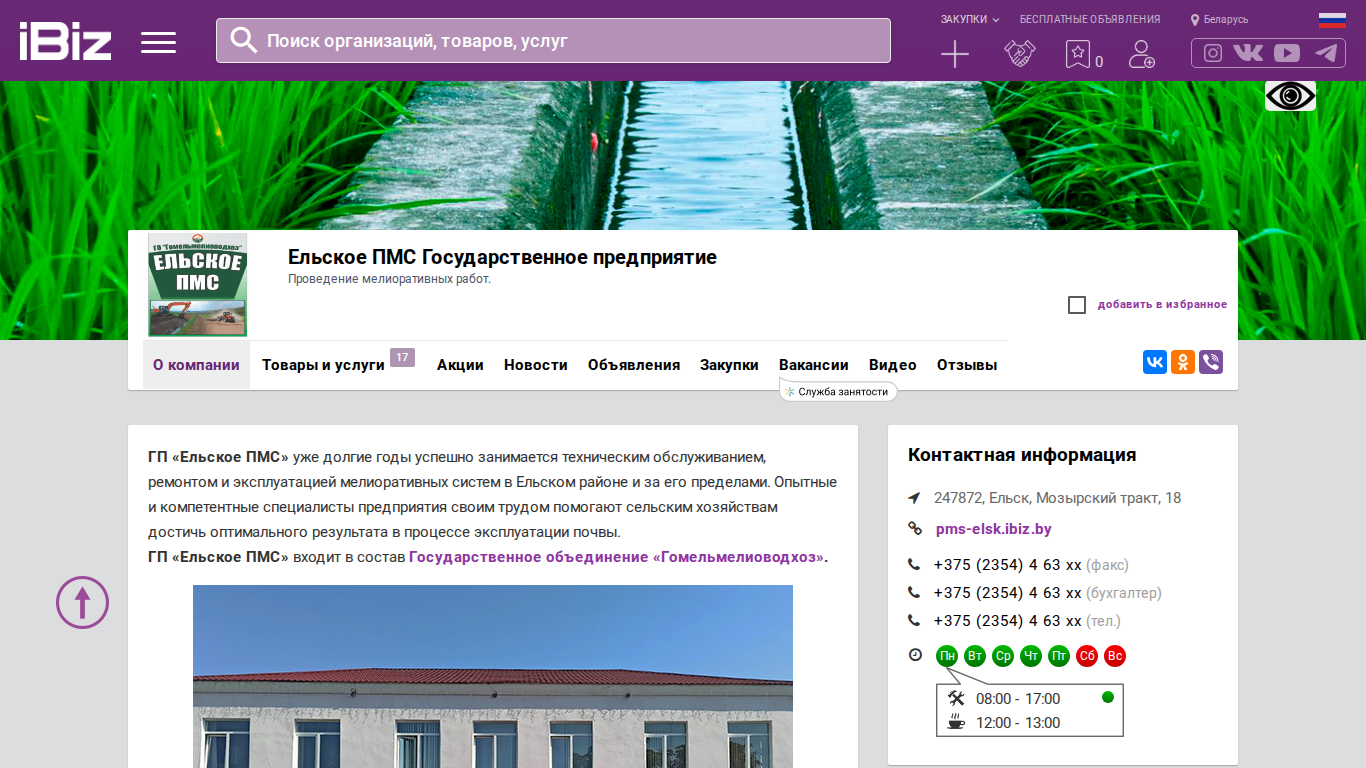Reveal the fax phone number

click(1008, 565)
